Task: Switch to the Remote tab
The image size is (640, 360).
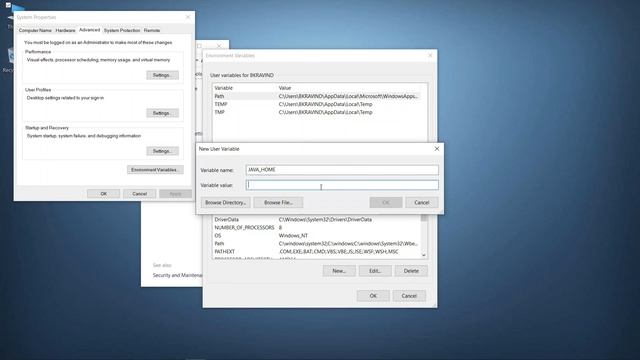Action: point(152,30)
